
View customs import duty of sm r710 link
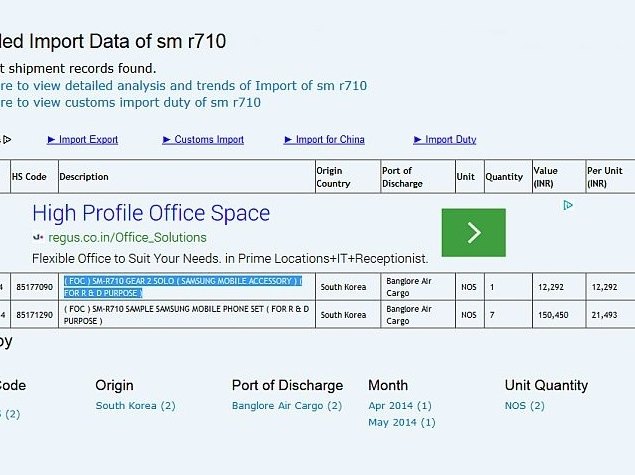(x=130, y=102)
